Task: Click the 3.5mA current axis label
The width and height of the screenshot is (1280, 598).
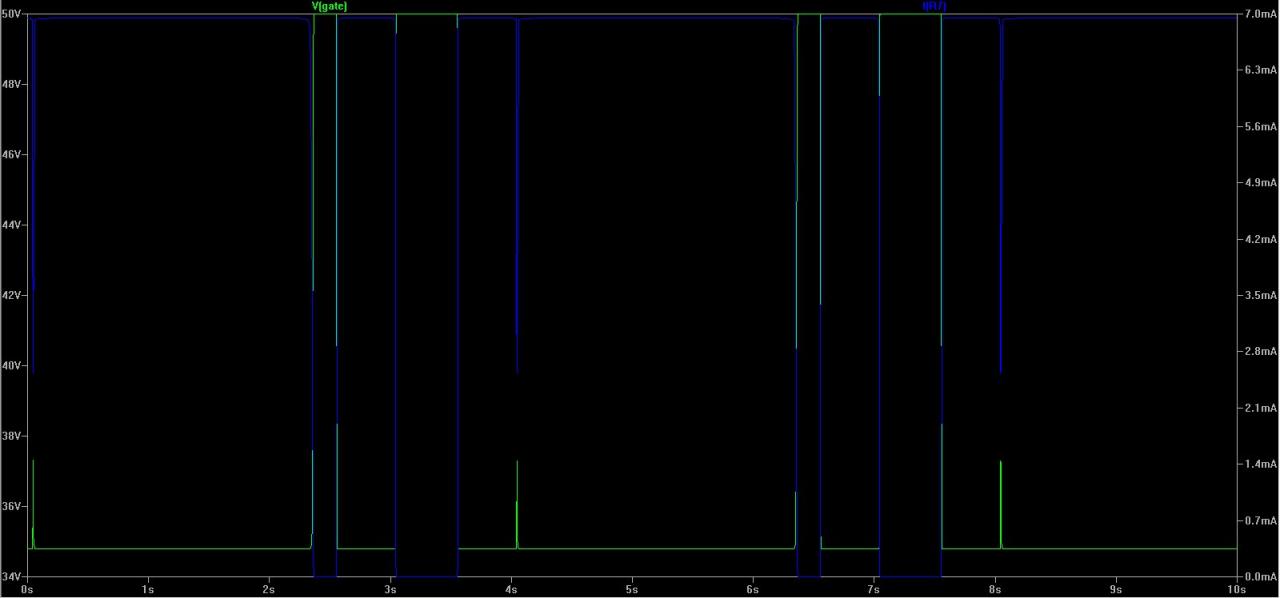Action: click(x=1261, y=295)
